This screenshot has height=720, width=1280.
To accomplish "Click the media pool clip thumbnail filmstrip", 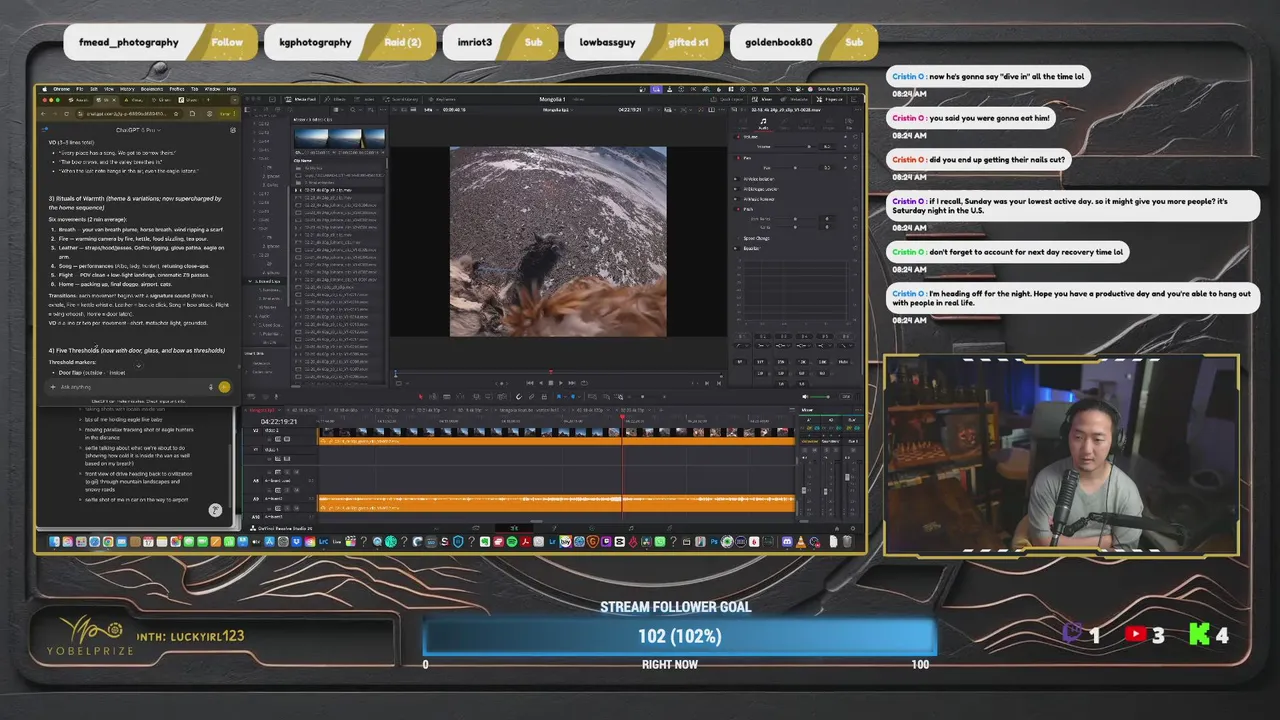I will tap(340, 138).
